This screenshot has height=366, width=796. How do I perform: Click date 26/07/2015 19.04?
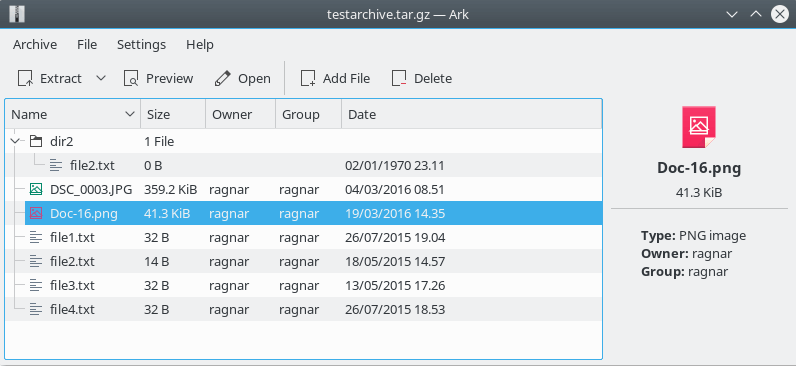(x=395, y=238)
